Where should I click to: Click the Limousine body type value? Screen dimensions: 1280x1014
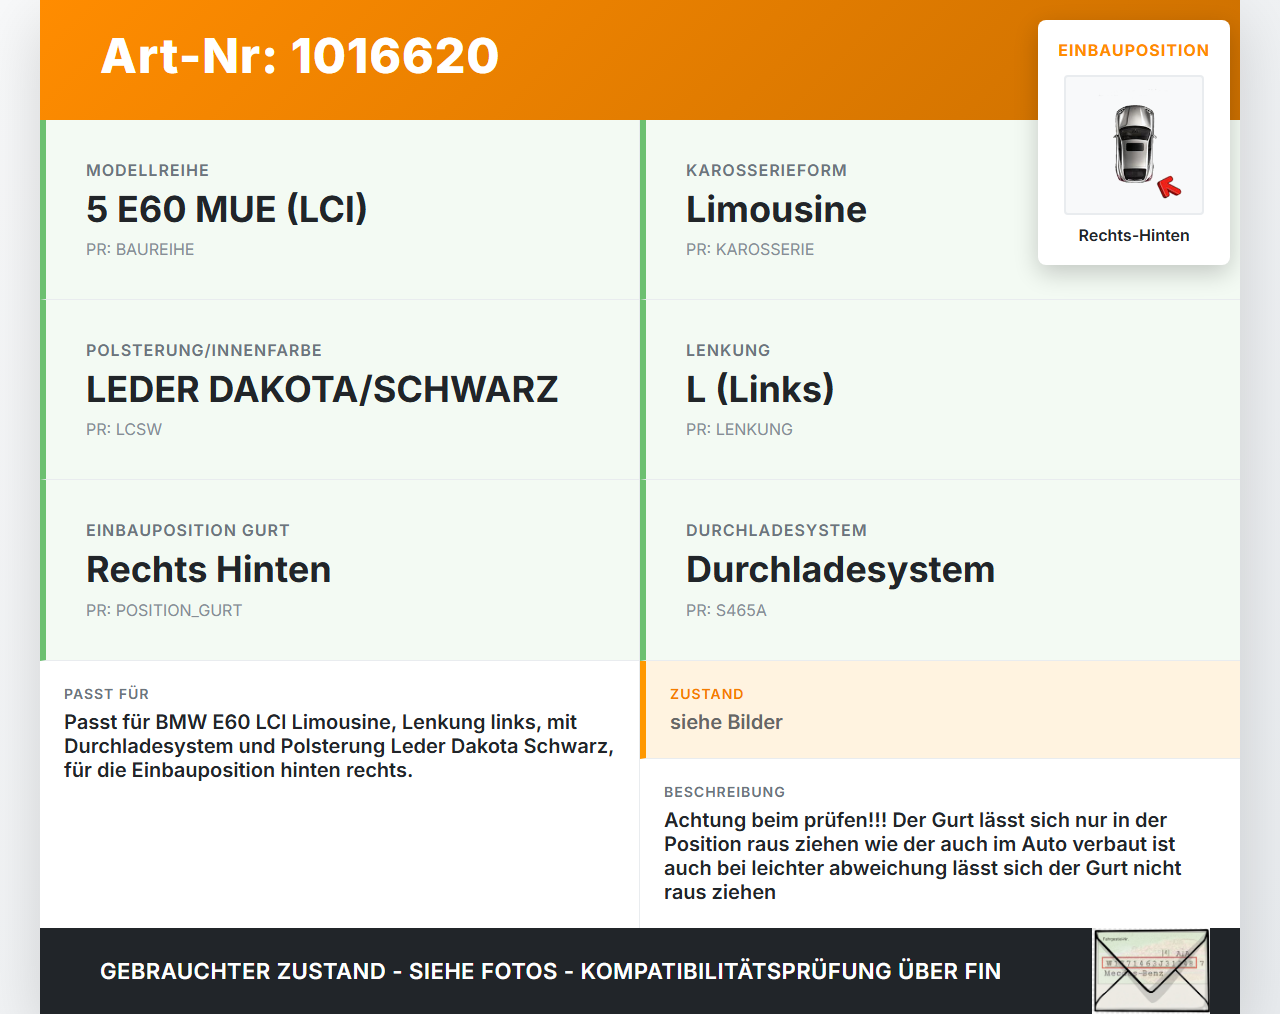click(x=776, y=209)
